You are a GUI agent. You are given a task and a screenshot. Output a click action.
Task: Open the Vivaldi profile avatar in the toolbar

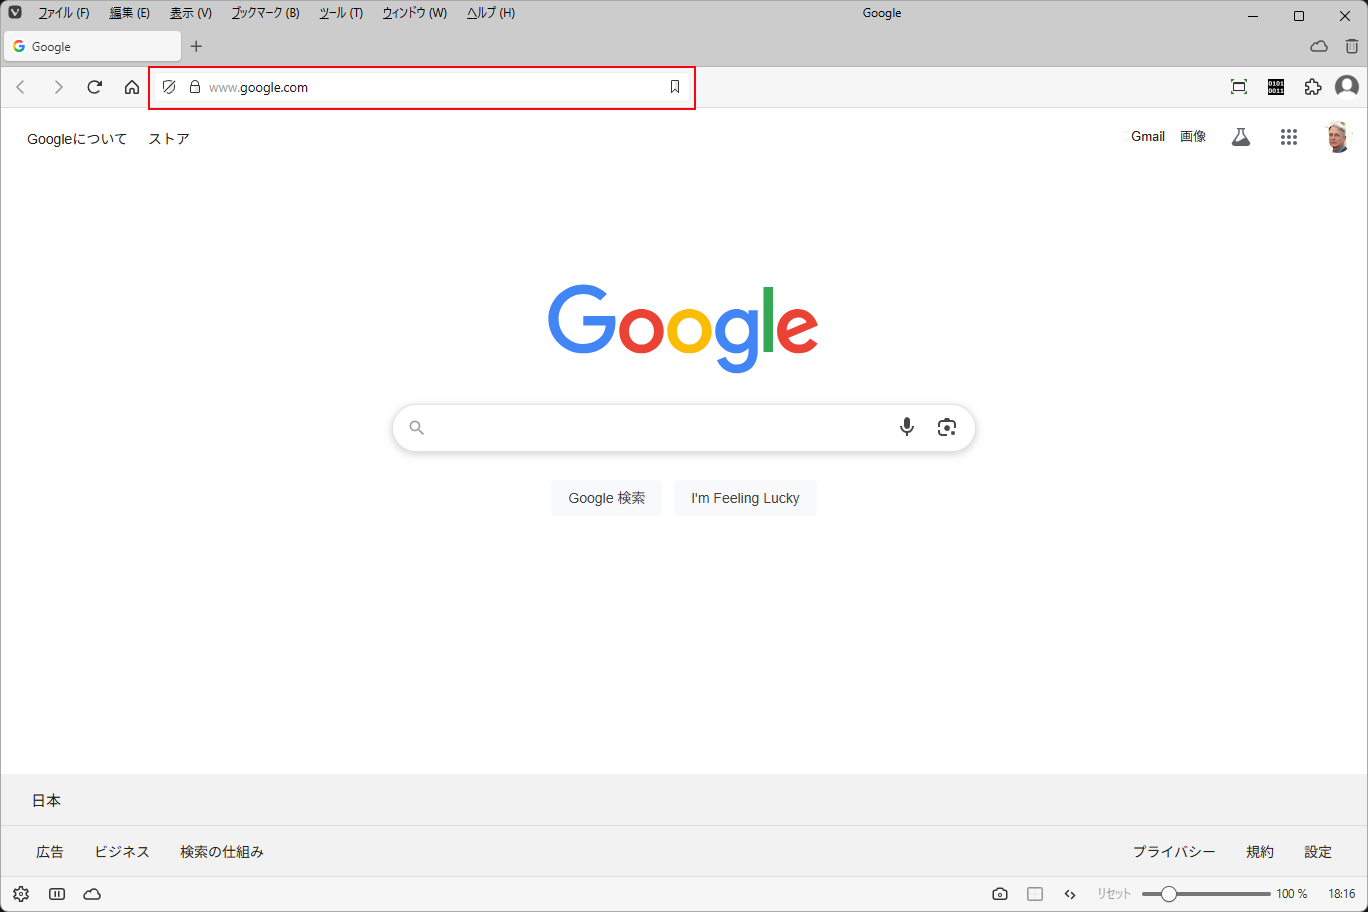pos(1347,87)
